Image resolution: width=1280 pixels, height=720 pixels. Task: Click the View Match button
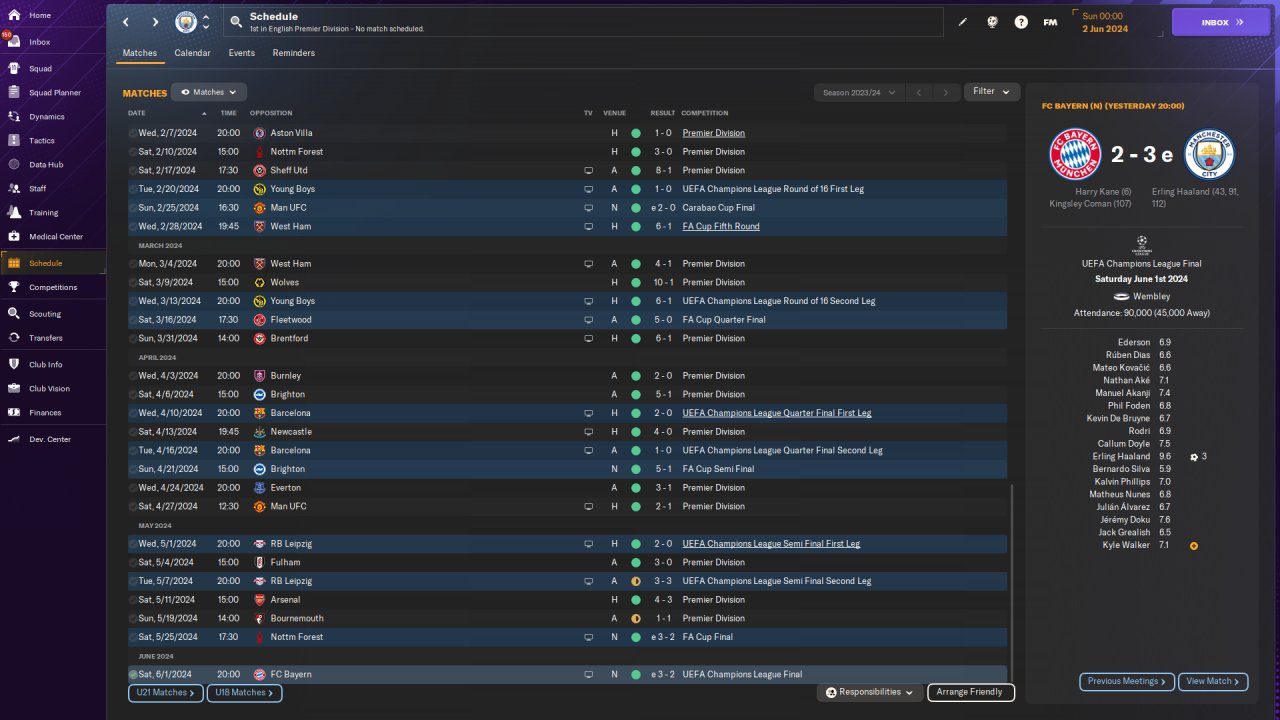tap(1213, 681)
